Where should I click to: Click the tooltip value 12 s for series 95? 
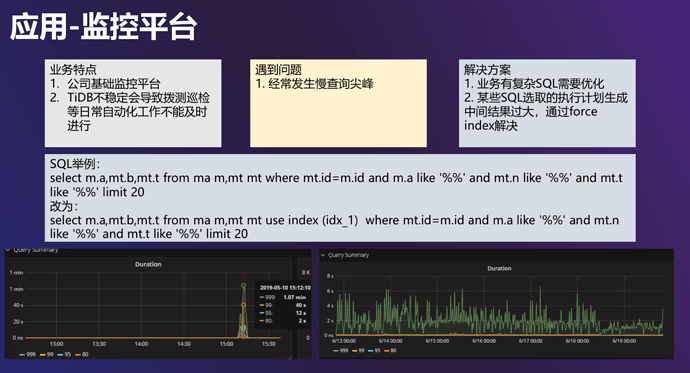[x=301, y=313]
